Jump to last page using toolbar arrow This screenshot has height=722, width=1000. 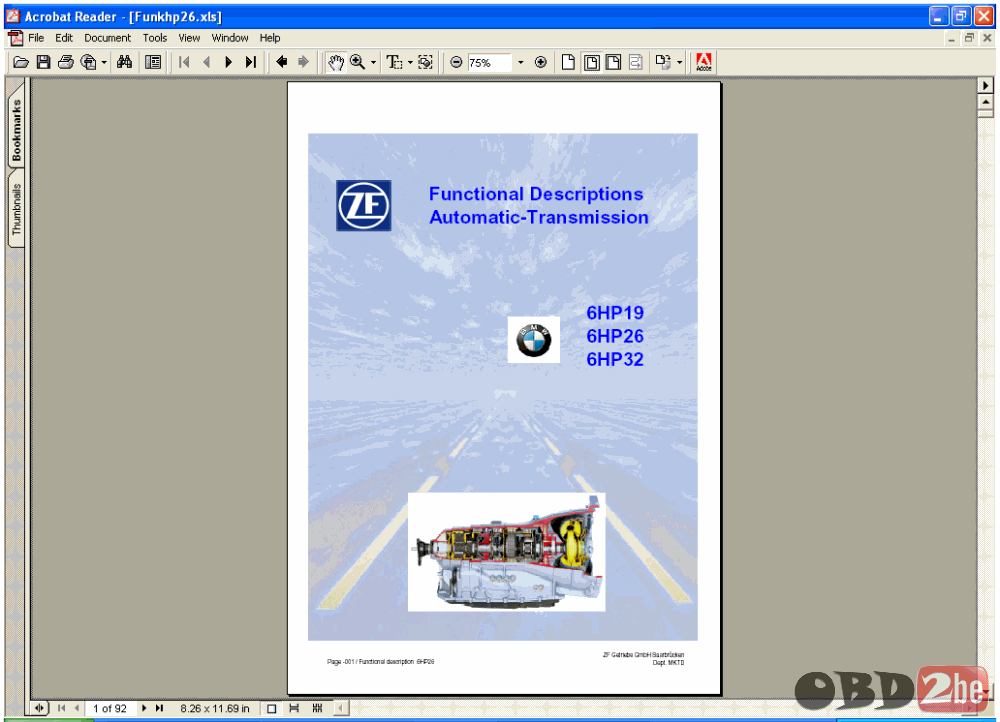[x=251, y=62]
